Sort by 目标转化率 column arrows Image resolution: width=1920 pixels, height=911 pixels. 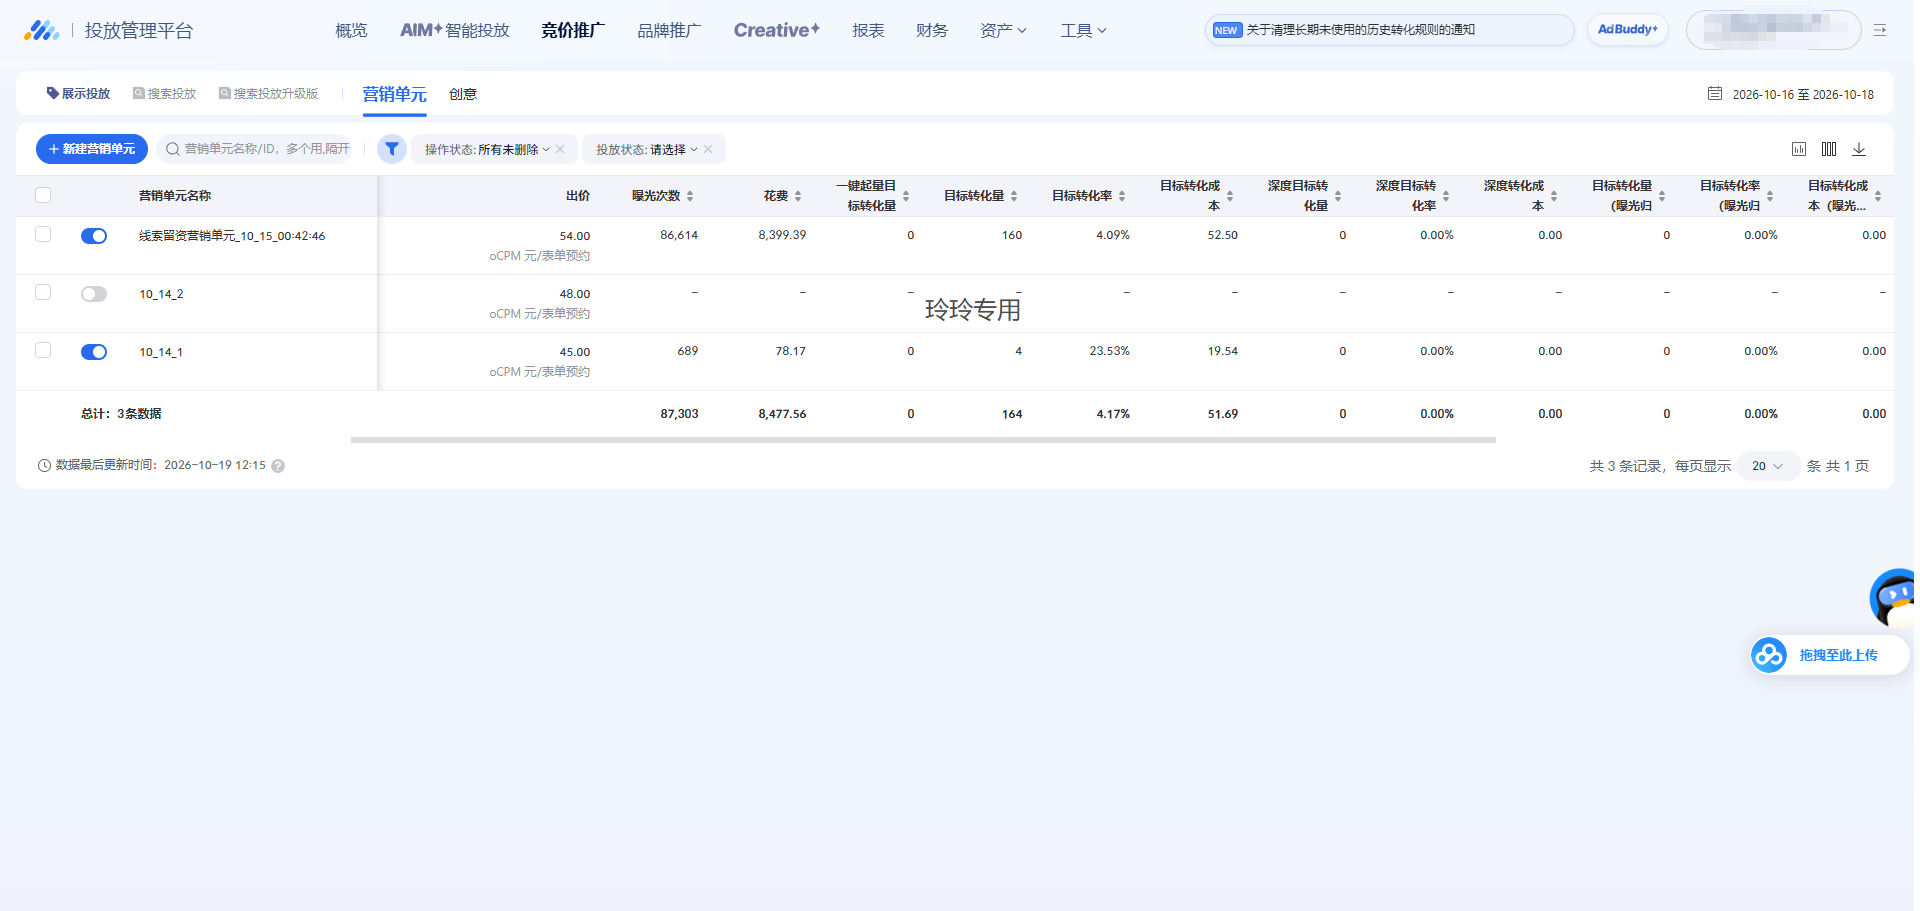[x=1122, y=196]
